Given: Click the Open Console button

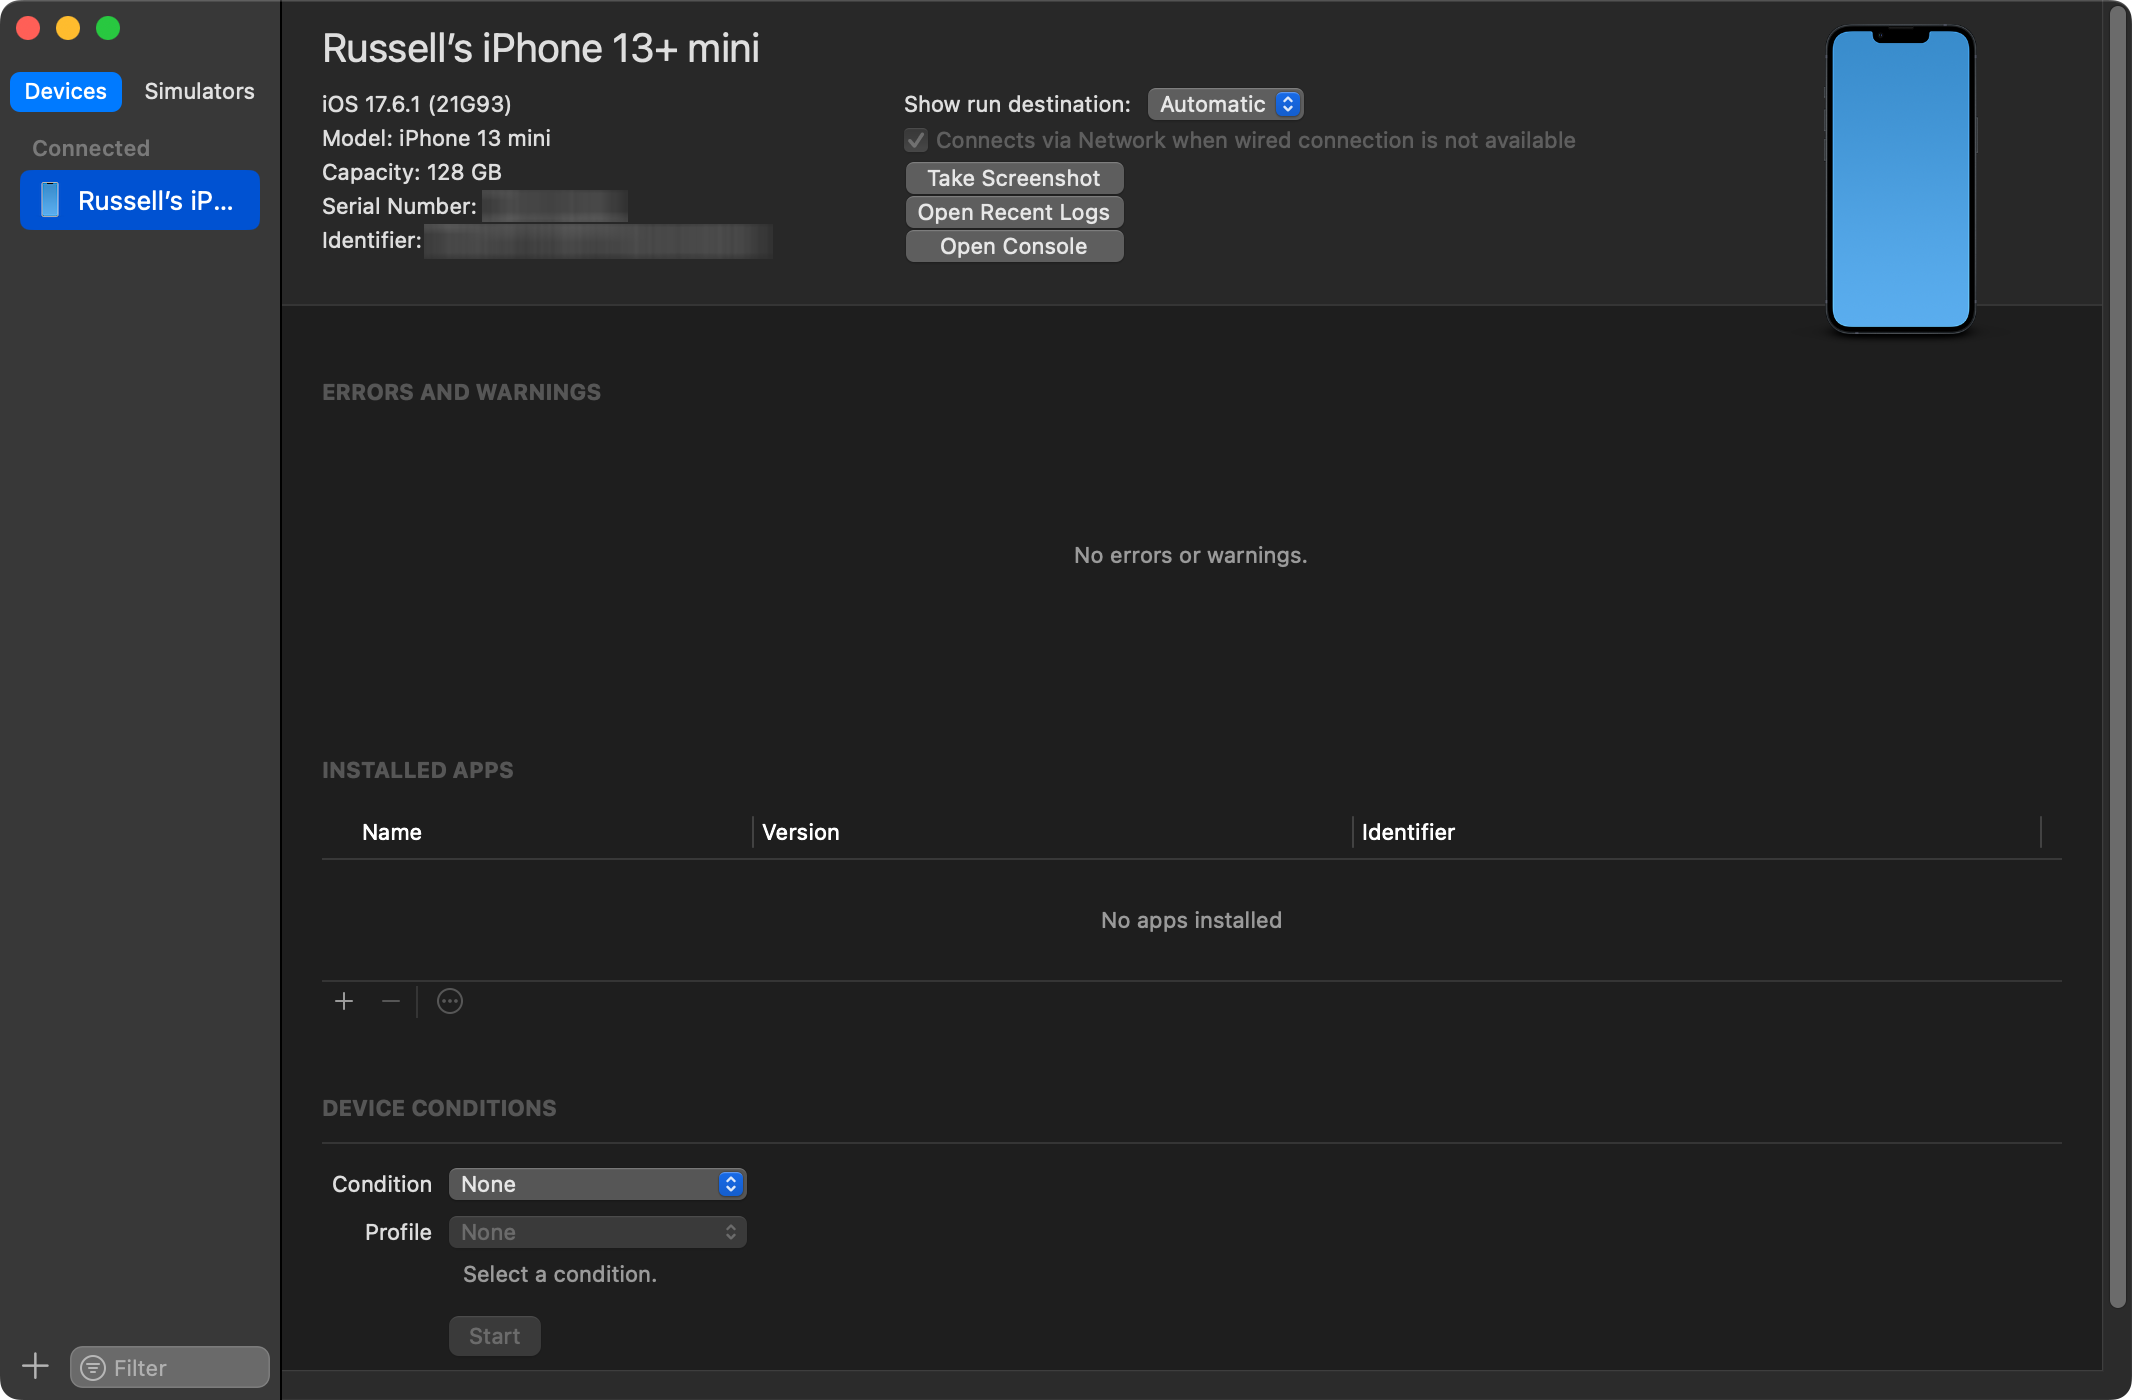Looking at the screenshot, I should click(1013, 246).
